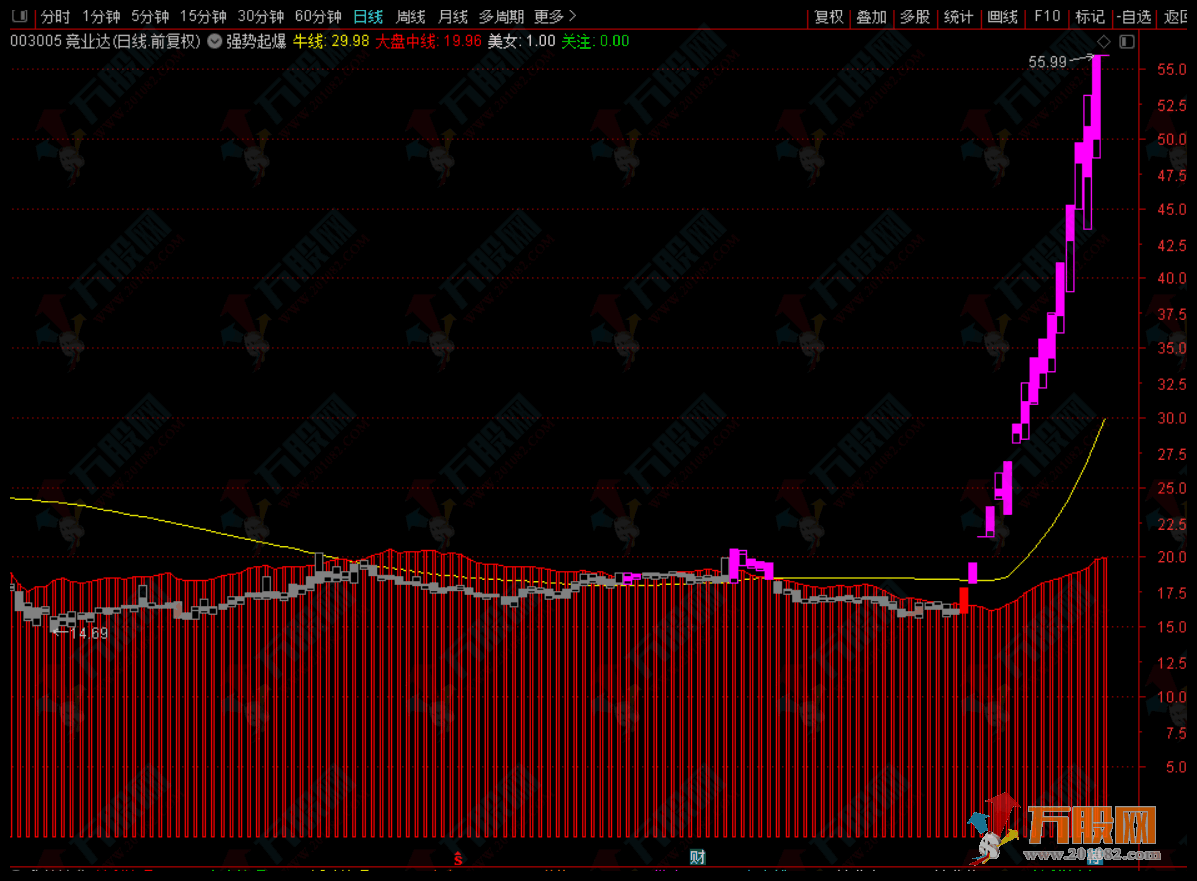
Task: Click the 14.69 low price label
Action: (89, 633)
